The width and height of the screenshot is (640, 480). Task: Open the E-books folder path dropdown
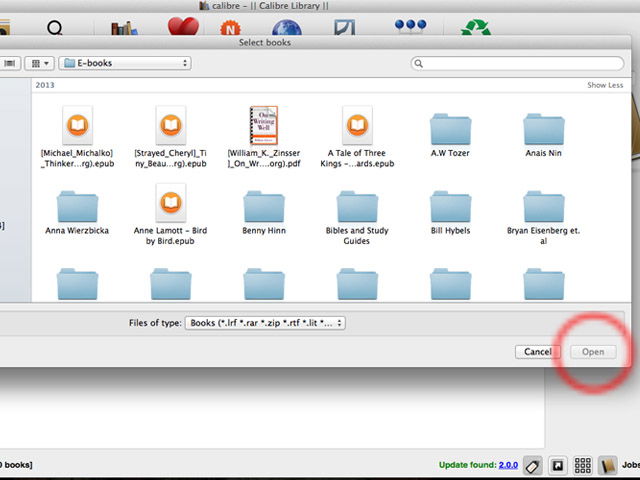click(125, 63)
